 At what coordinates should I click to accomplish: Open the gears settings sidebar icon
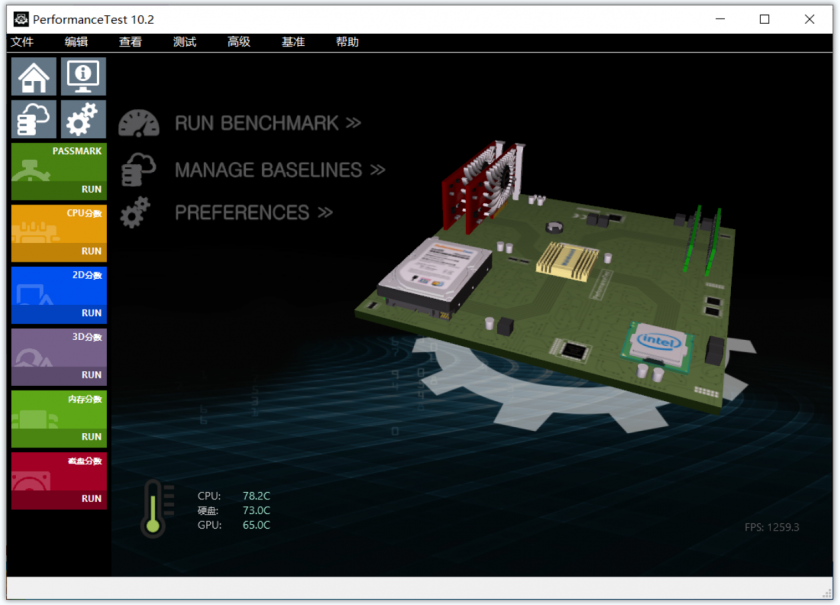tap(83, 119)
